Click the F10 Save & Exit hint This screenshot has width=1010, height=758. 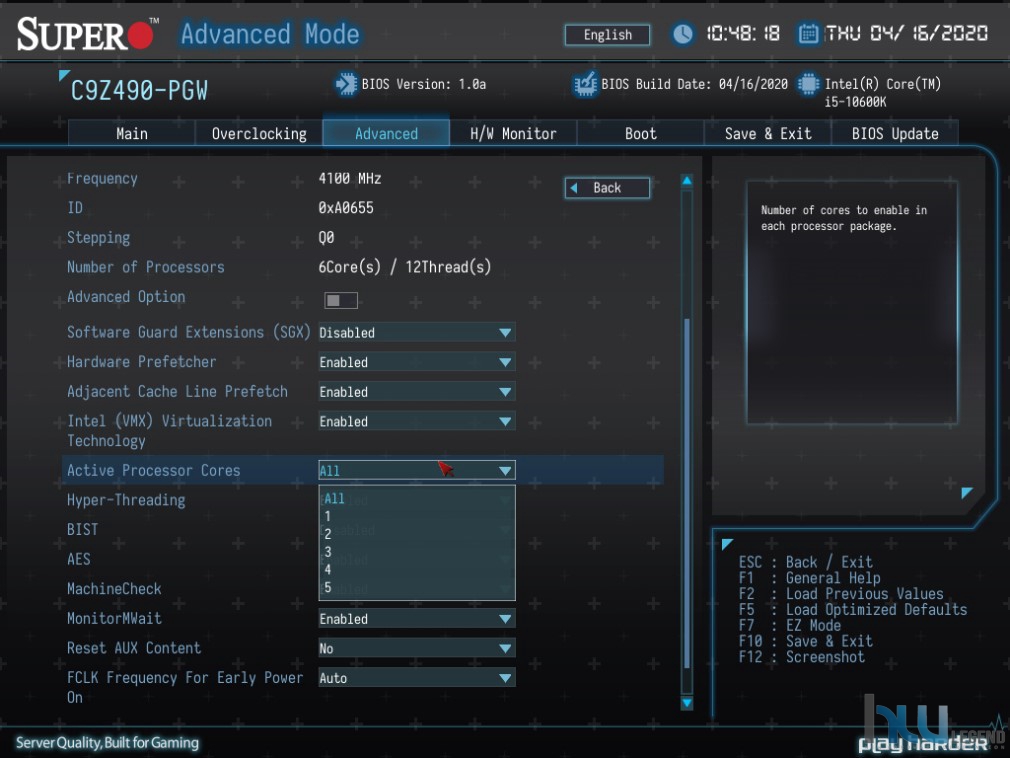point(806,641)
